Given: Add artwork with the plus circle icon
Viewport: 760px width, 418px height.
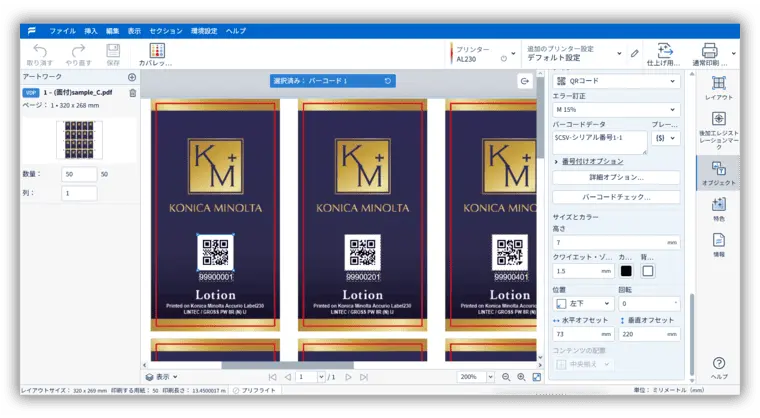Looking at the screenshot, I should pyautogui.click(x=132, y=77).
